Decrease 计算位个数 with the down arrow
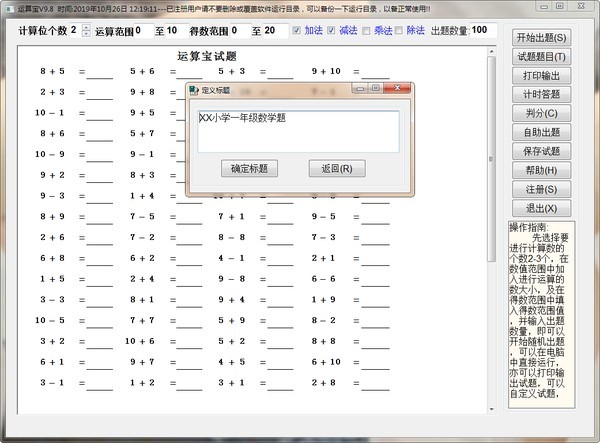The image size is (600, 443). pyautogui.click(x=85, y=34)
